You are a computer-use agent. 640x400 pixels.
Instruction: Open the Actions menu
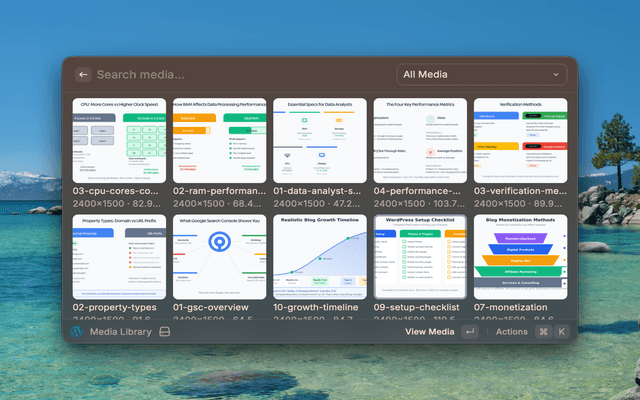(511, 332)
